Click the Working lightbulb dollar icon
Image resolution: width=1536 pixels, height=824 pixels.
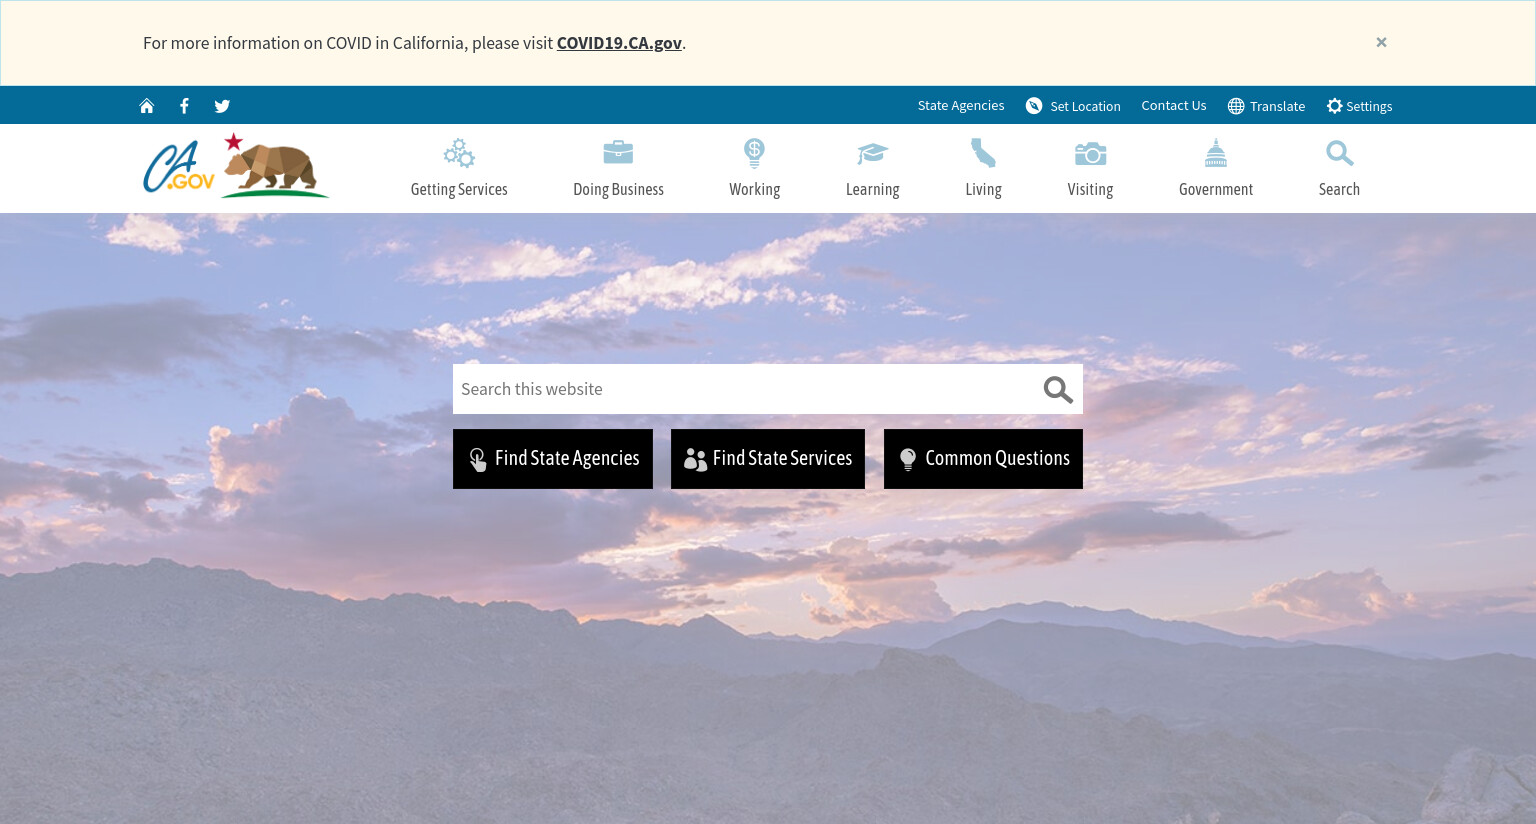[754, 153]
